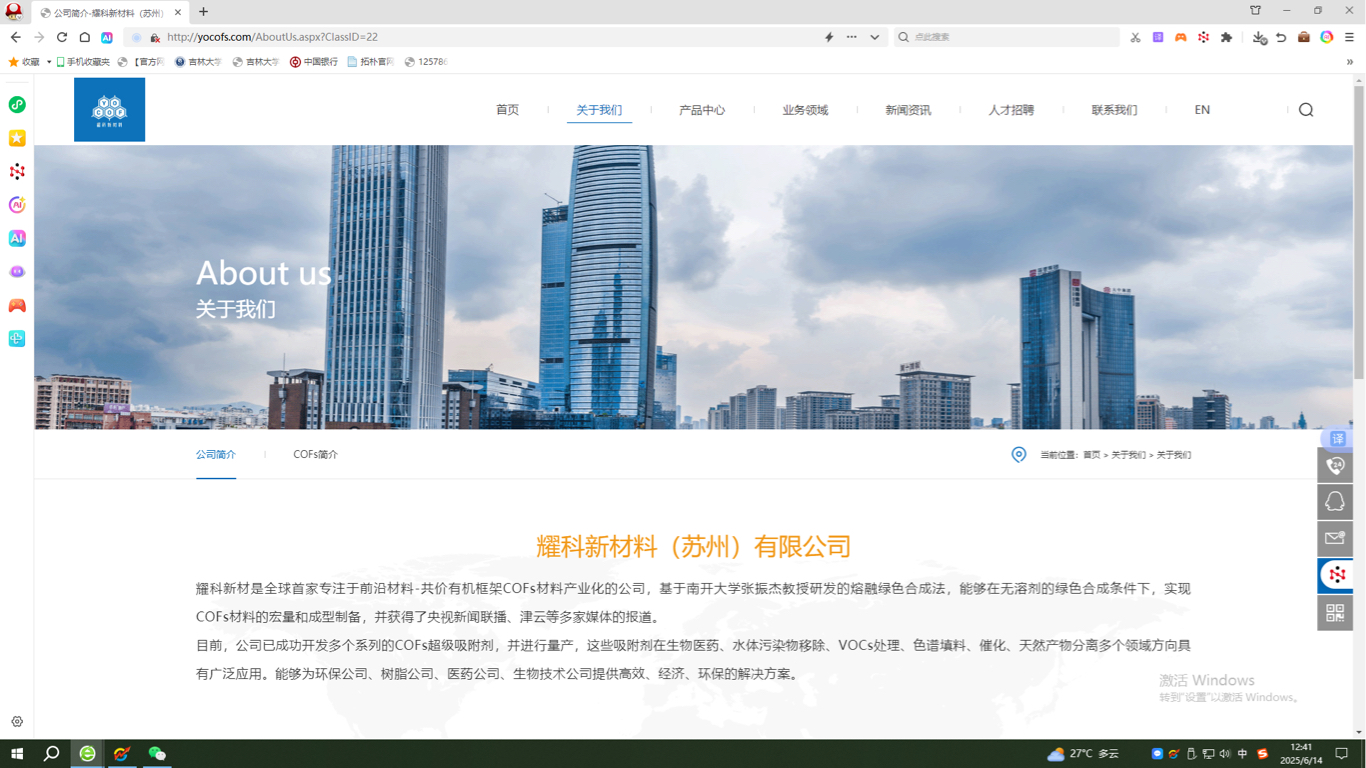Open 联系我们 navigation item

[x=1114, y=110]
